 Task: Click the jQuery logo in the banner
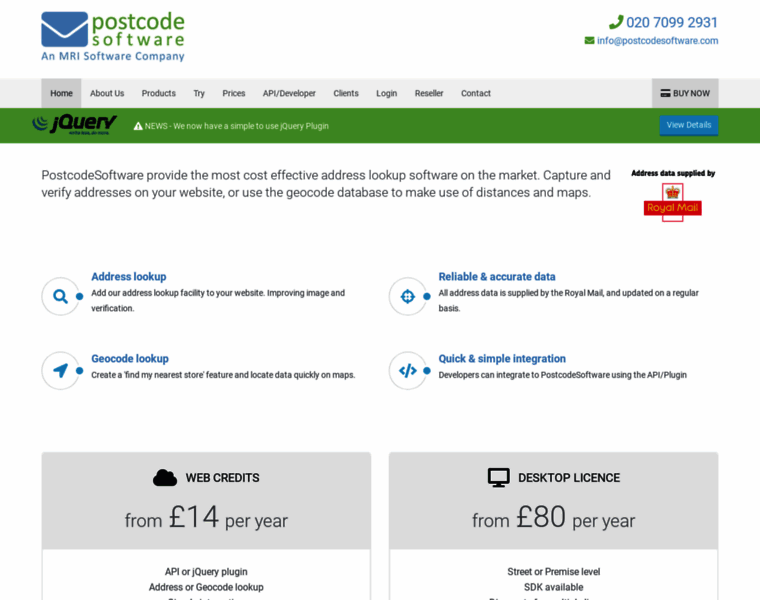pyautogui.click(x=74, y=125)
